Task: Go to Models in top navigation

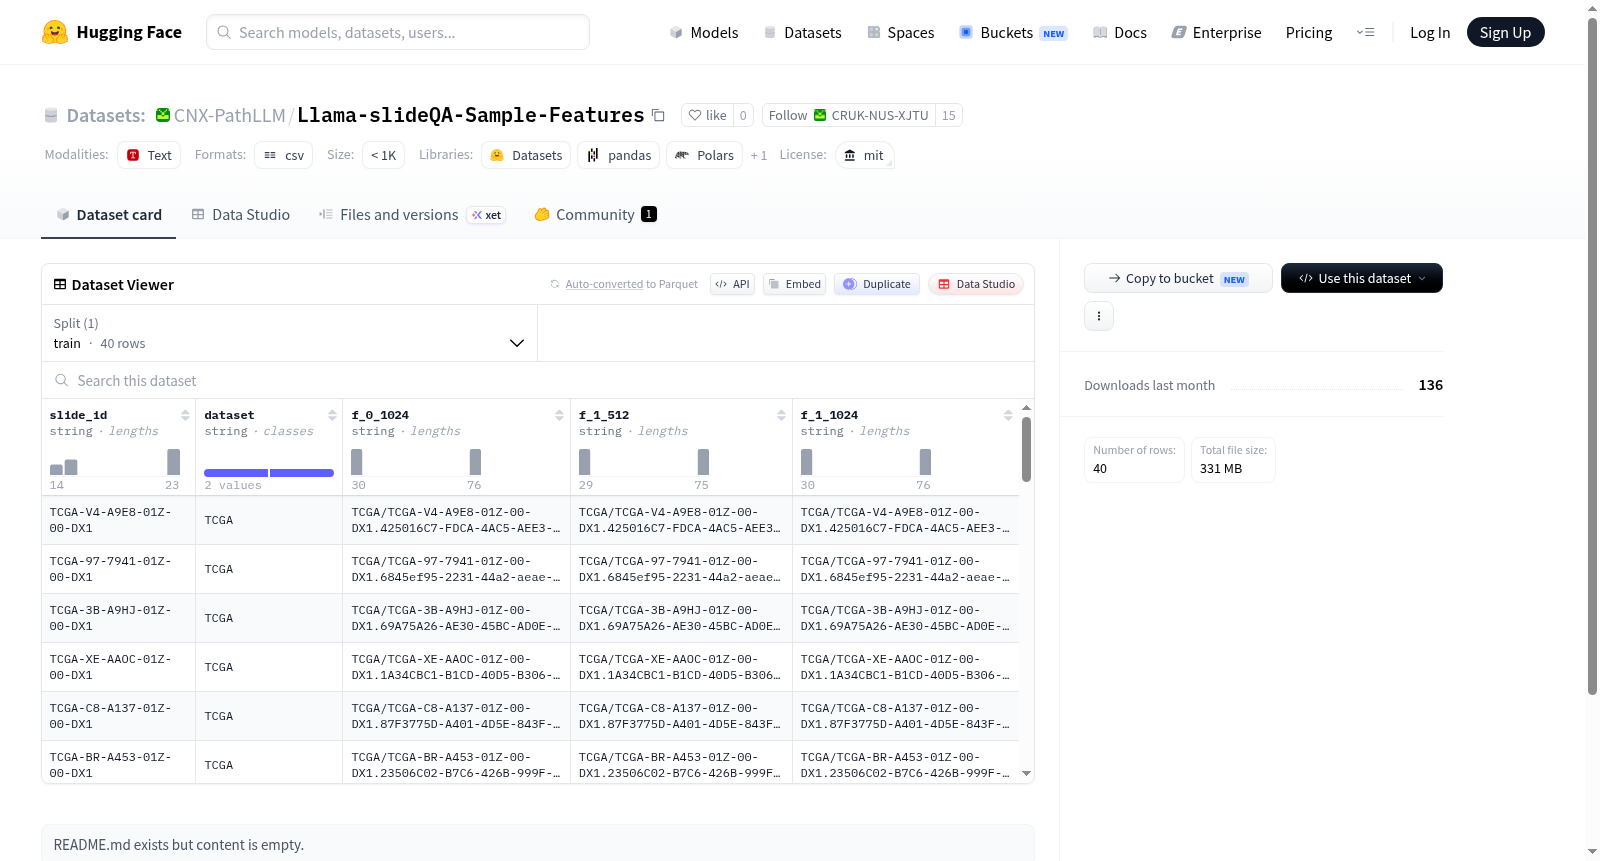Action: 704,32
